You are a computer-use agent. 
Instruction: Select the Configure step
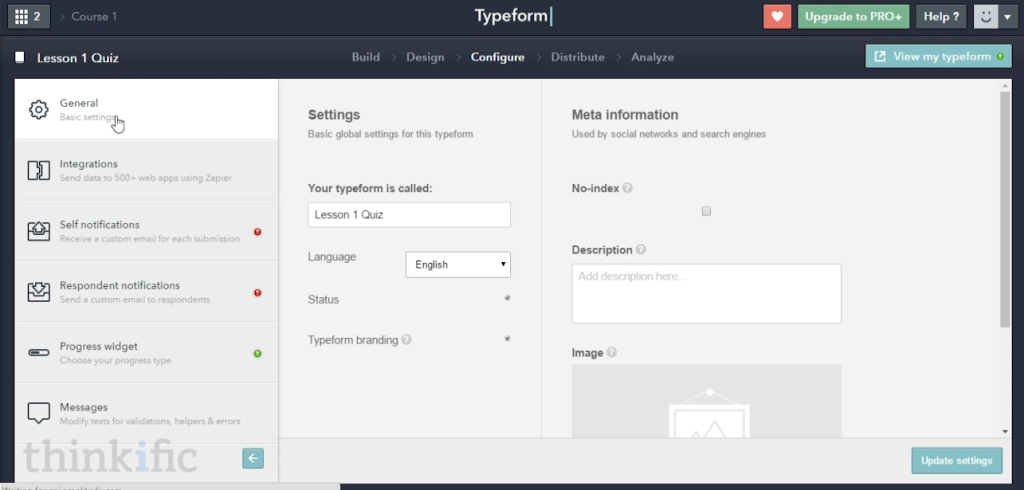(x=498, y=57)
